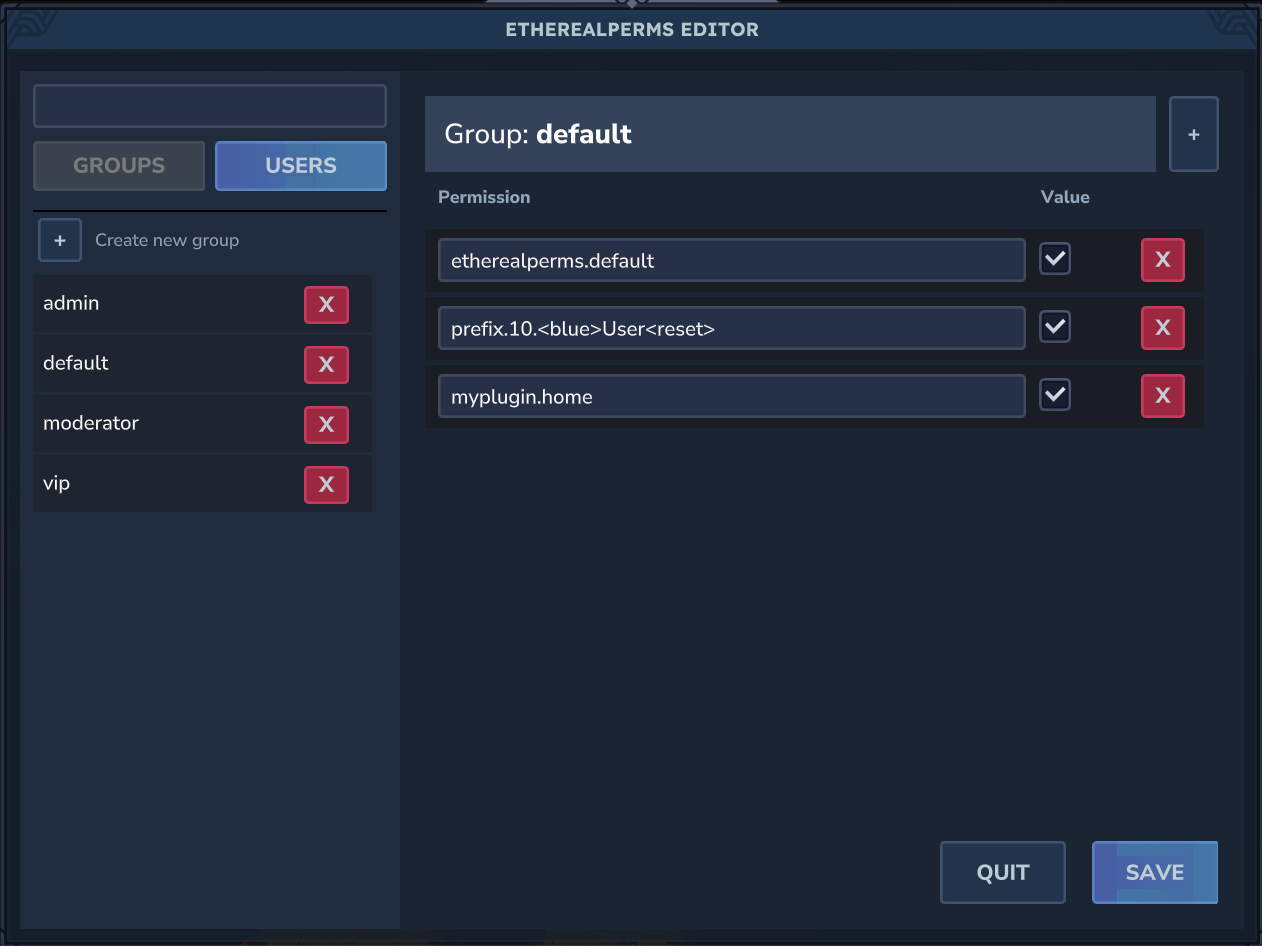Switch to the GROUPS tab
1262x946 pixels.
(118, 165)
